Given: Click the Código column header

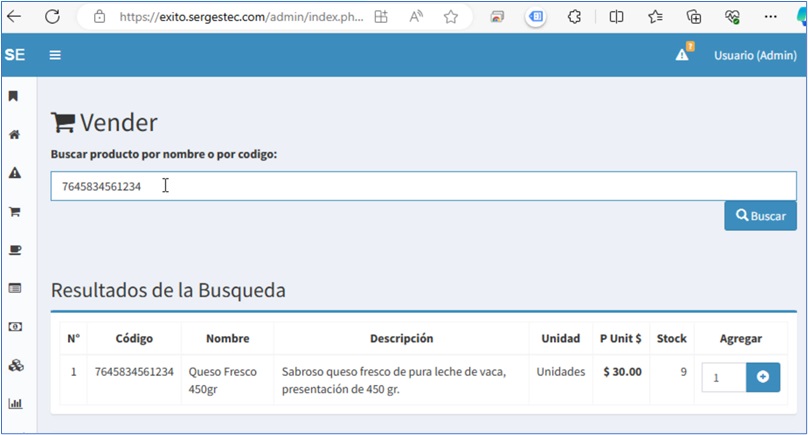Looking at the screenshot, I should [134, 339].
